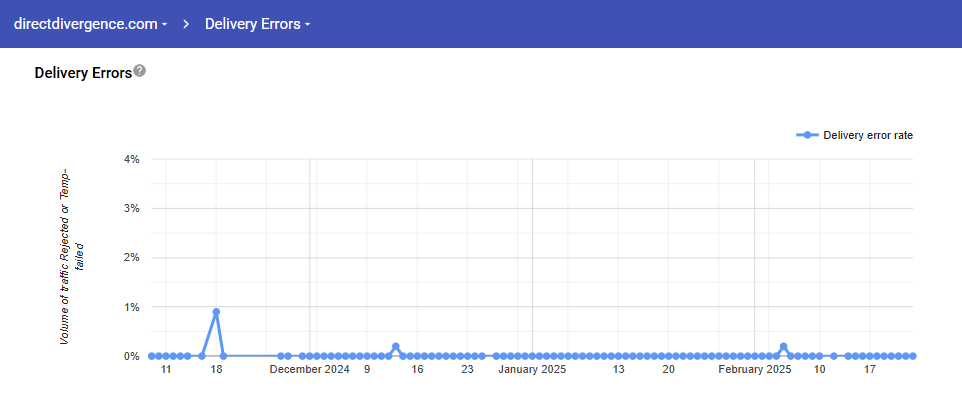Screen dimensions: 962x404
Task: Click the blue legend marker icon
Action: [x=806, y=135]
